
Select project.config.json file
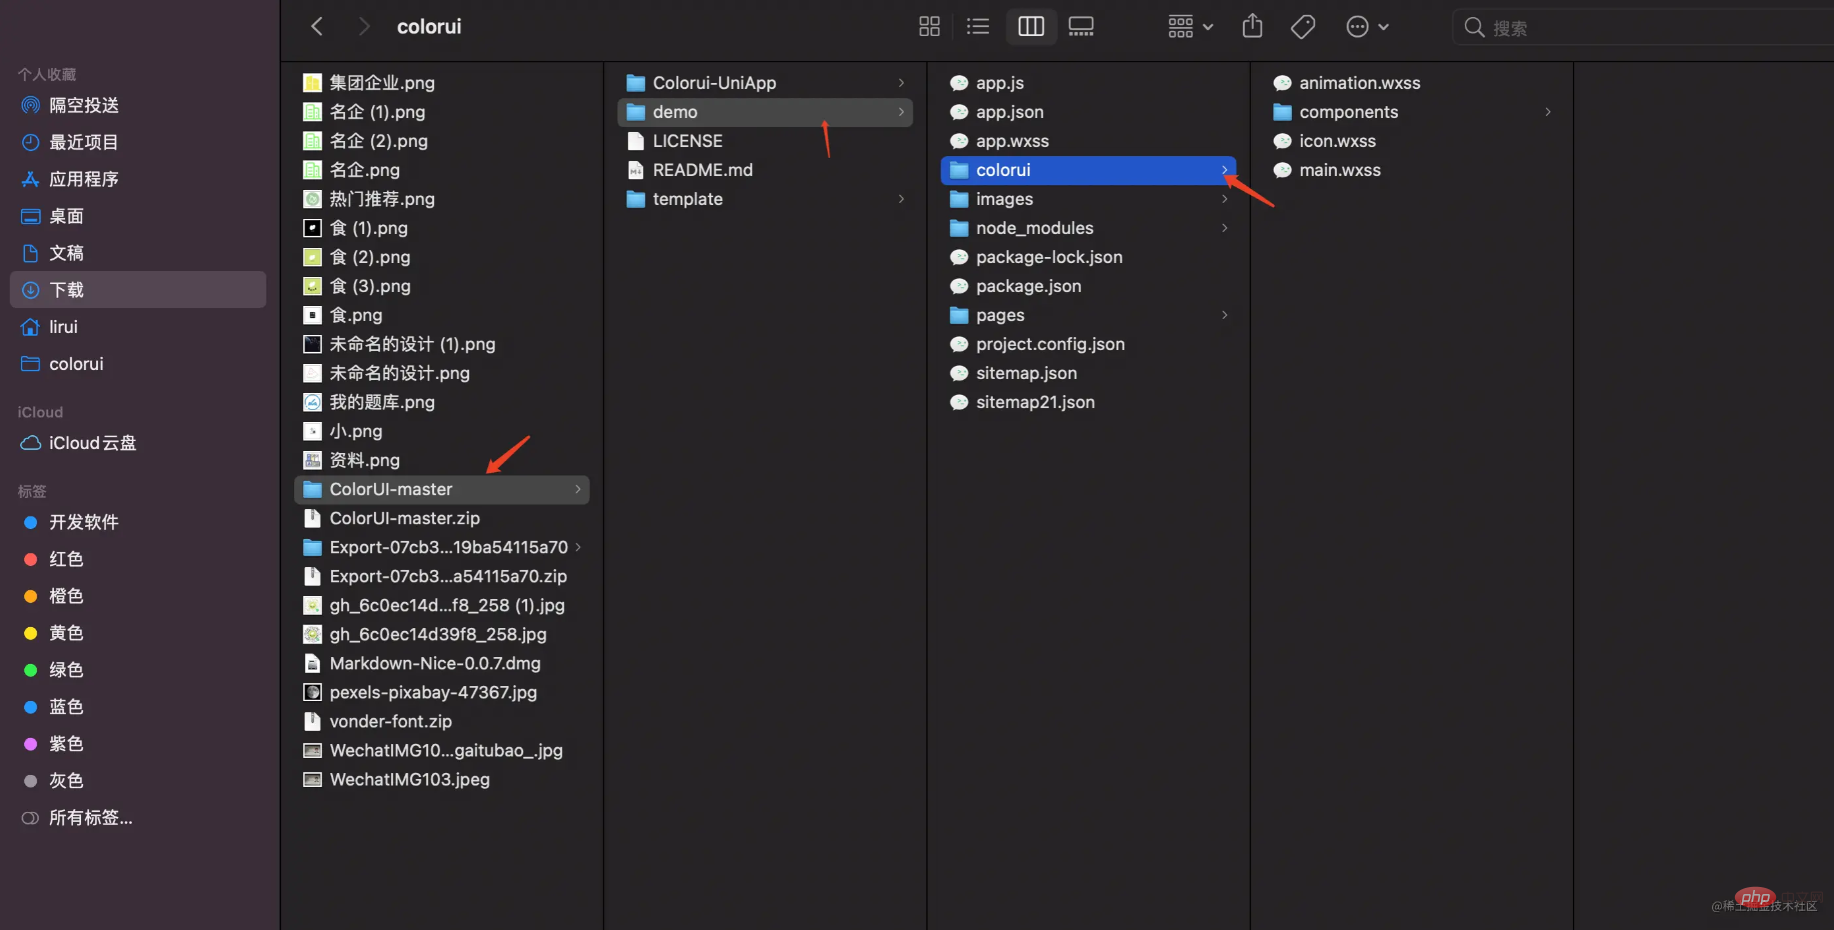(x=1088, y=344)
